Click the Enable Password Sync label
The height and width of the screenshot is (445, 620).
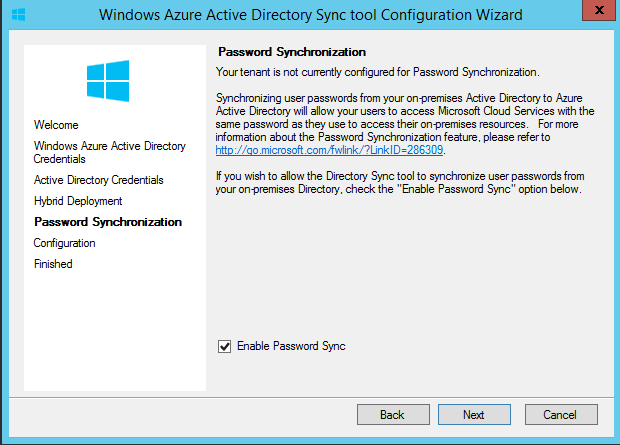[291, 346]
